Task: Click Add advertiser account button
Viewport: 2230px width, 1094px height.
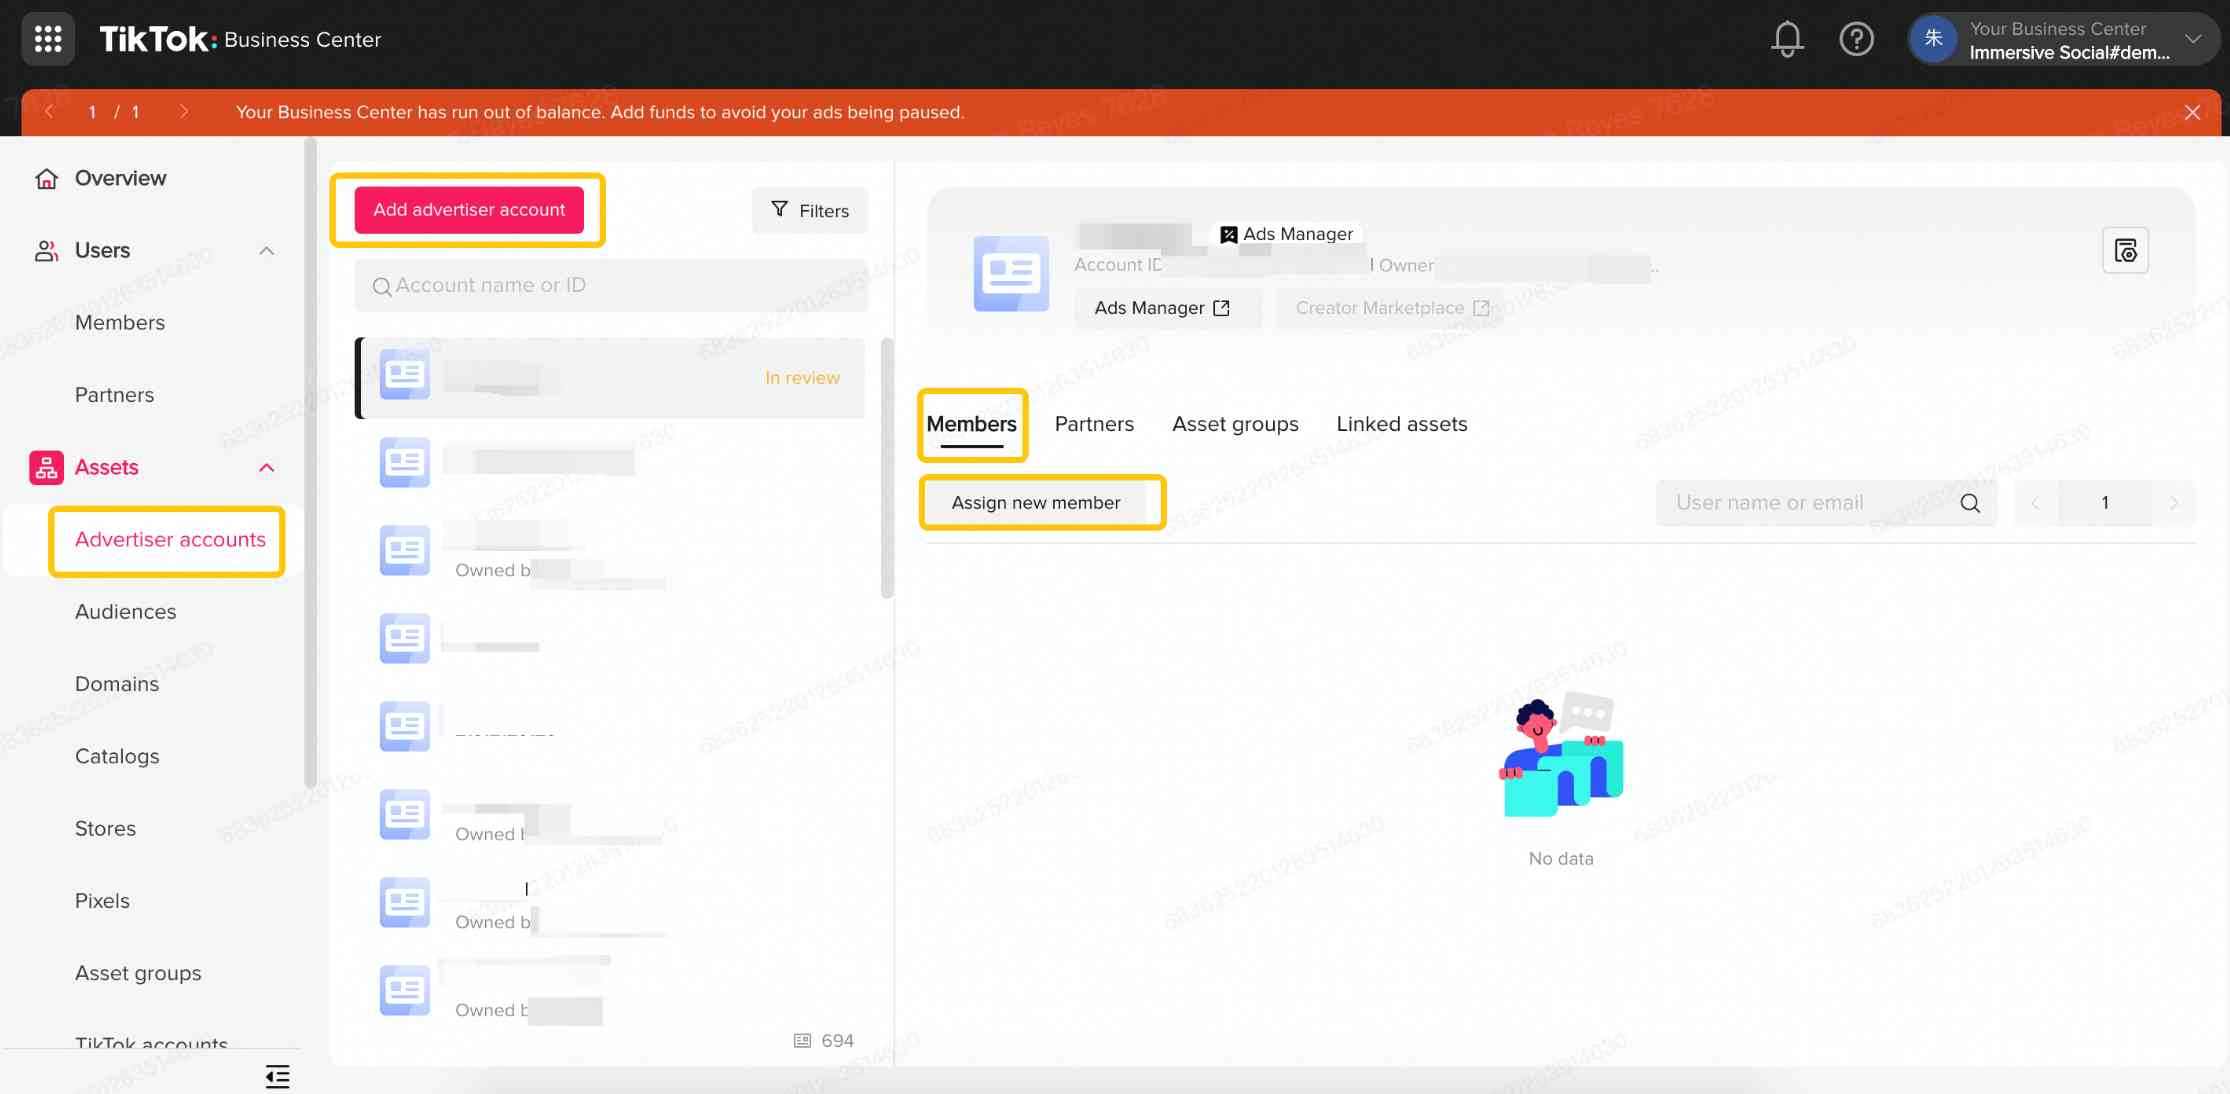Action: (469, 210)
